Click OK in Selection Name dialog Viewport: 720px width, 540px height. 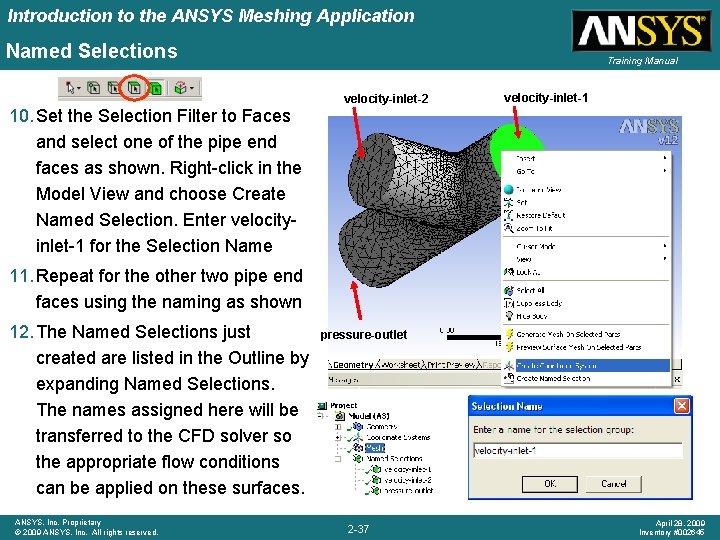(550, 484)
